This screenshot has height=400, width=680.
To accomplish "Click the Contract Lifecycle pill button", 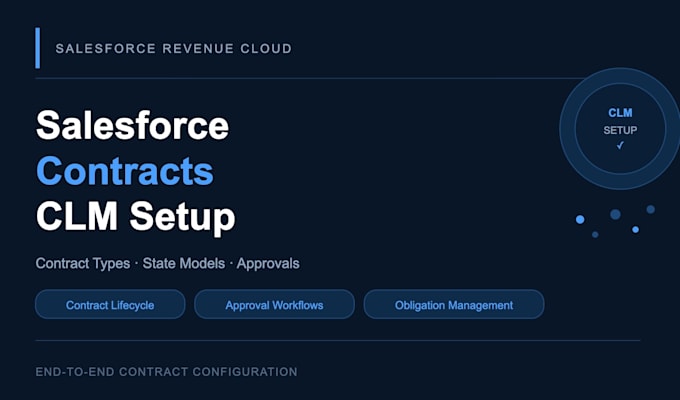I will click(110, 305).
